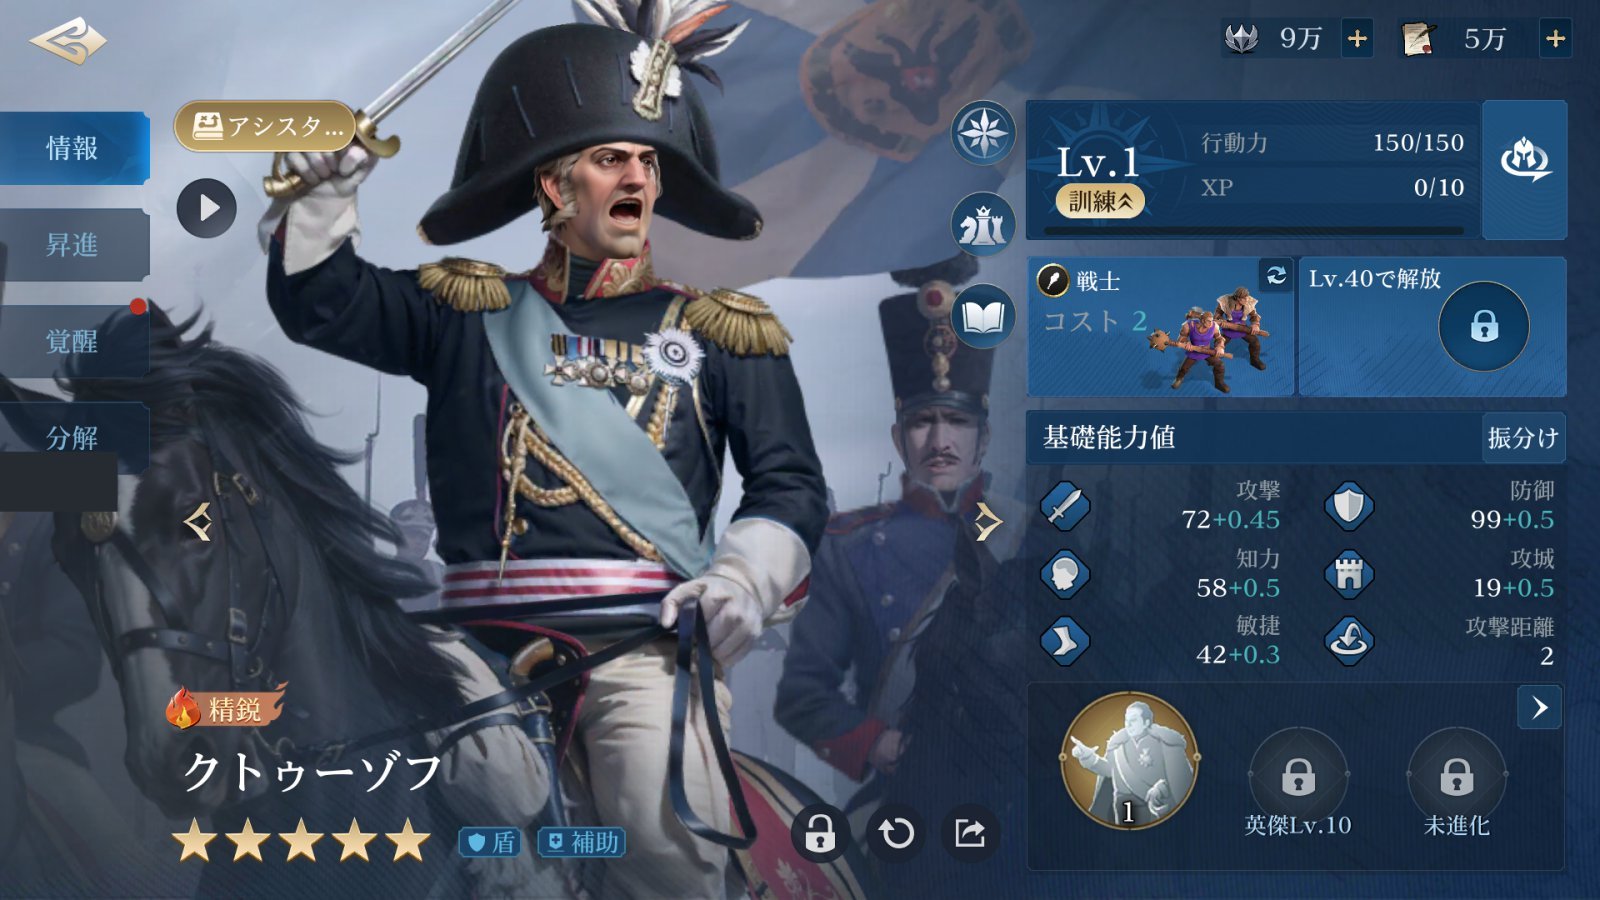The image size is (1600, 900).
Task: Open the compass star emblem icon
Action: pos(983,132)
